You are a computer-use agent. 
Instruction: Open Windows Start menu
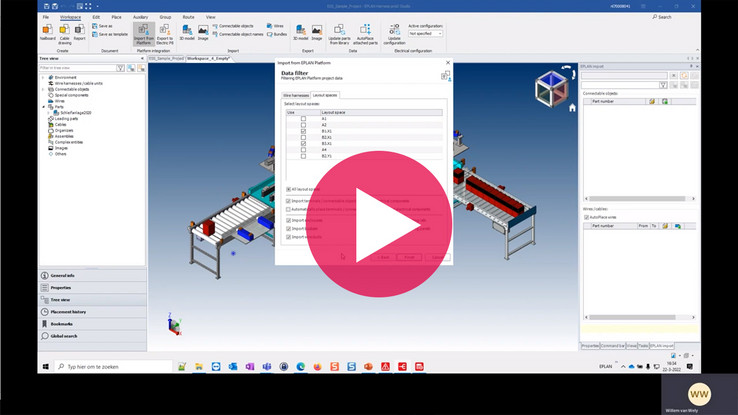(x=46, y=367)
